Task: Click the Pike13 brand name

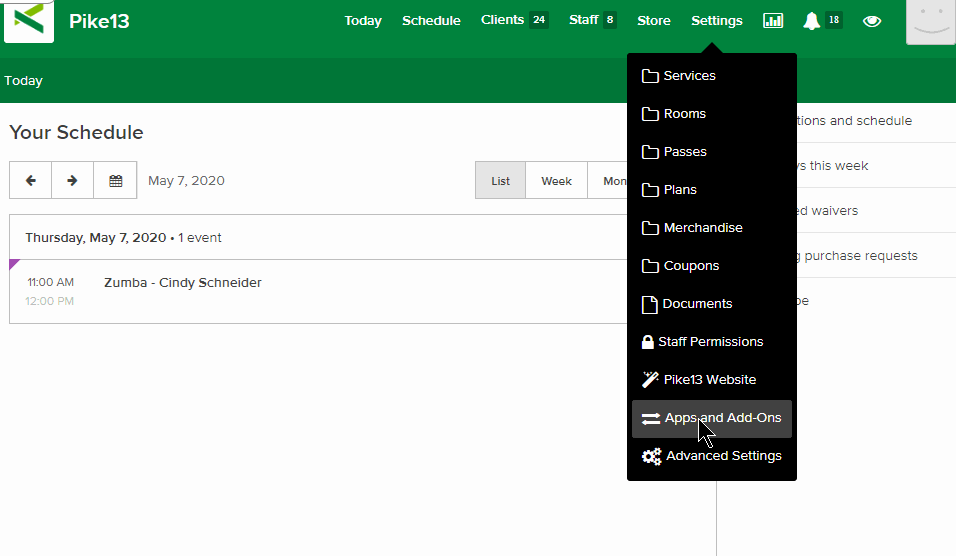Action: tap(99, 21)
